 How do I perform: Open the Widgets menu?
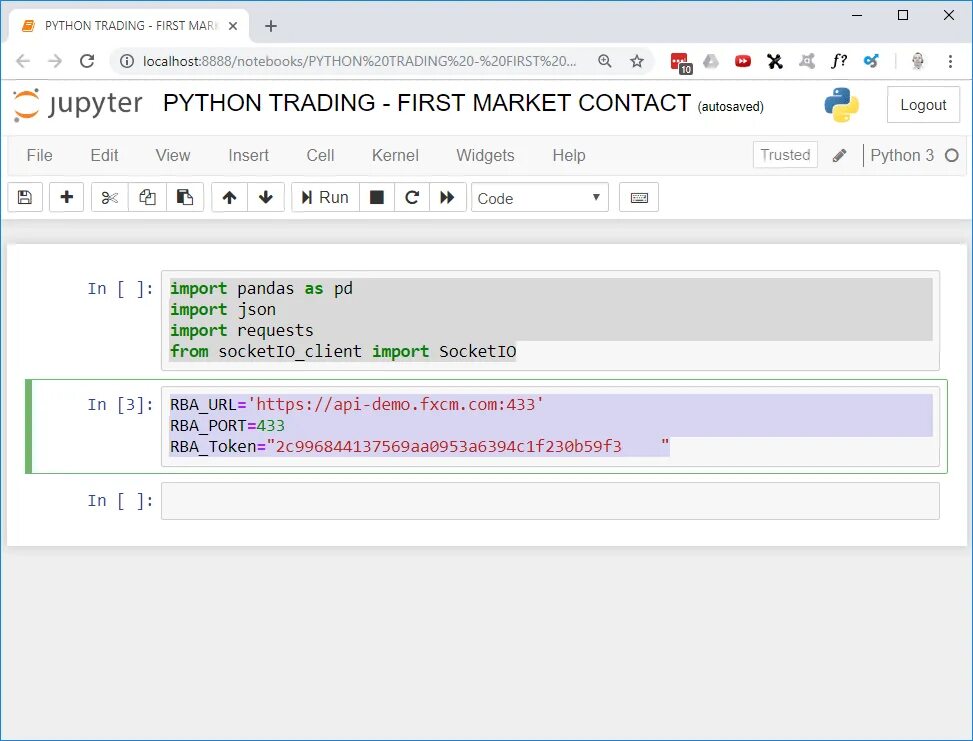click(485, 155)
